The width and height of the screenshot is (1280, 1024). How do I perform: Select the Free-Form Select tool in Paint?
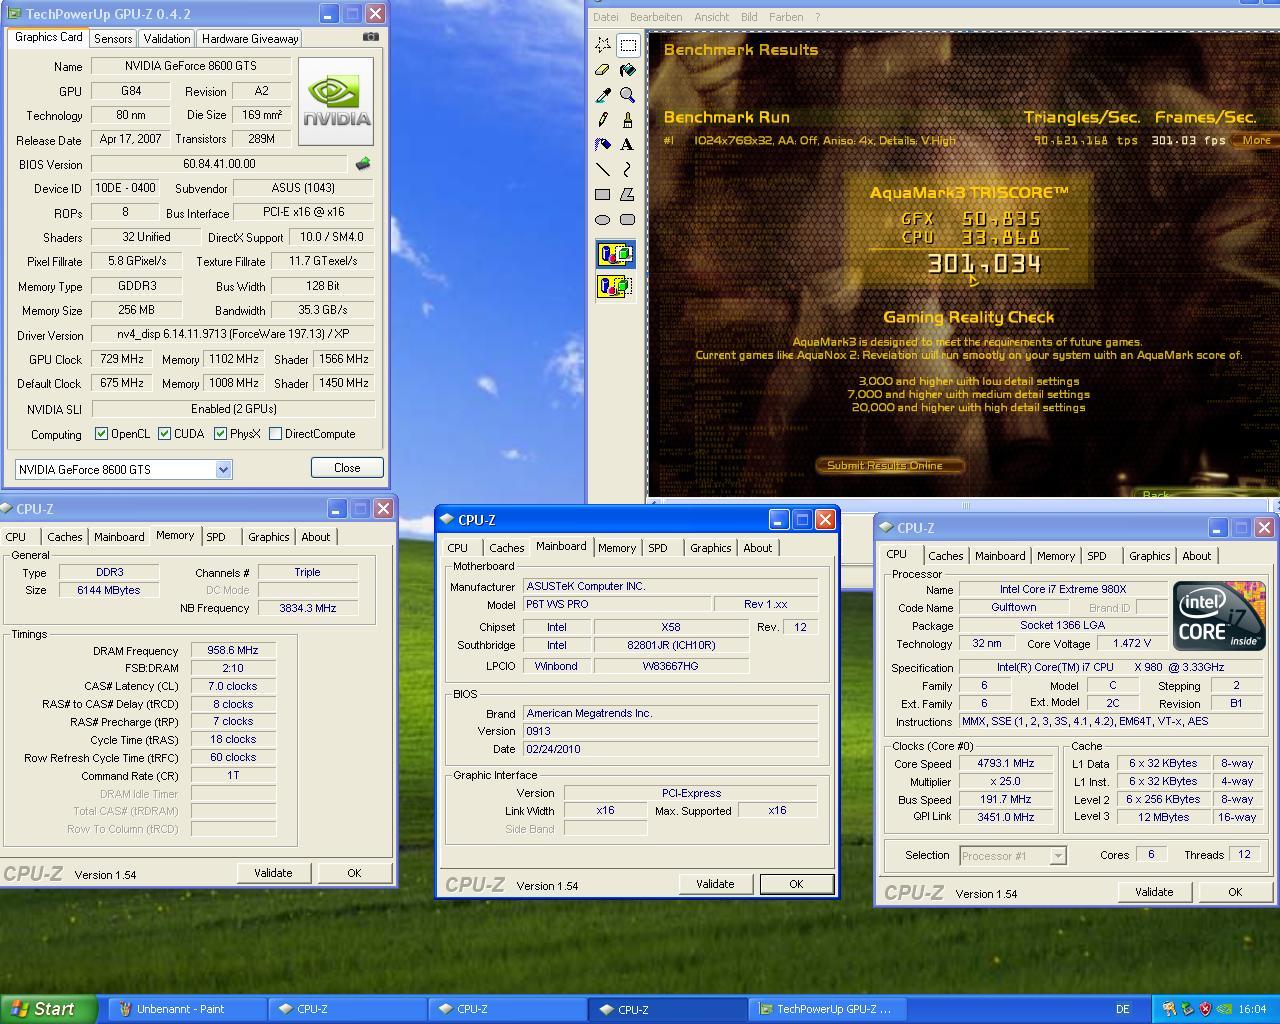pyautogui.click(x=603, y=45)
